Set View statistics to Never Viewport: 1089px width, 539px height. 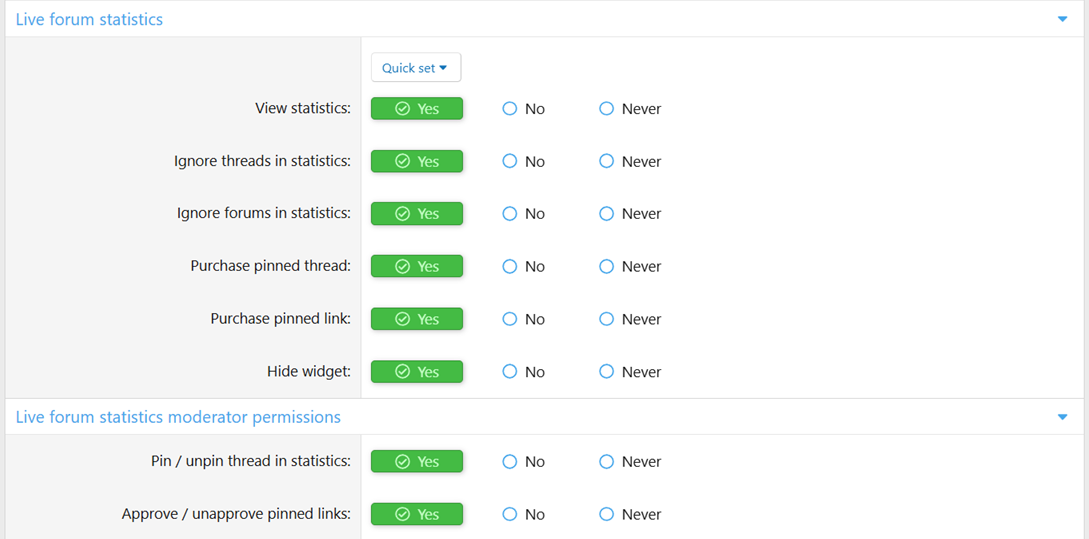click(607, 109)
